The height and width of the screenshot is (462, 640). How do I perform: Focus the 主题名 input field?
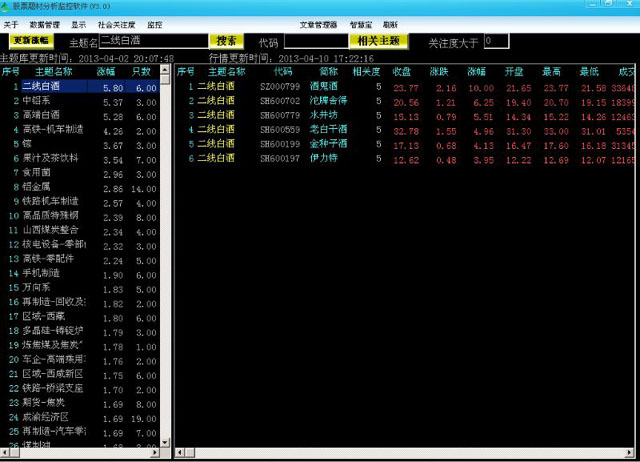click(153, 41)
